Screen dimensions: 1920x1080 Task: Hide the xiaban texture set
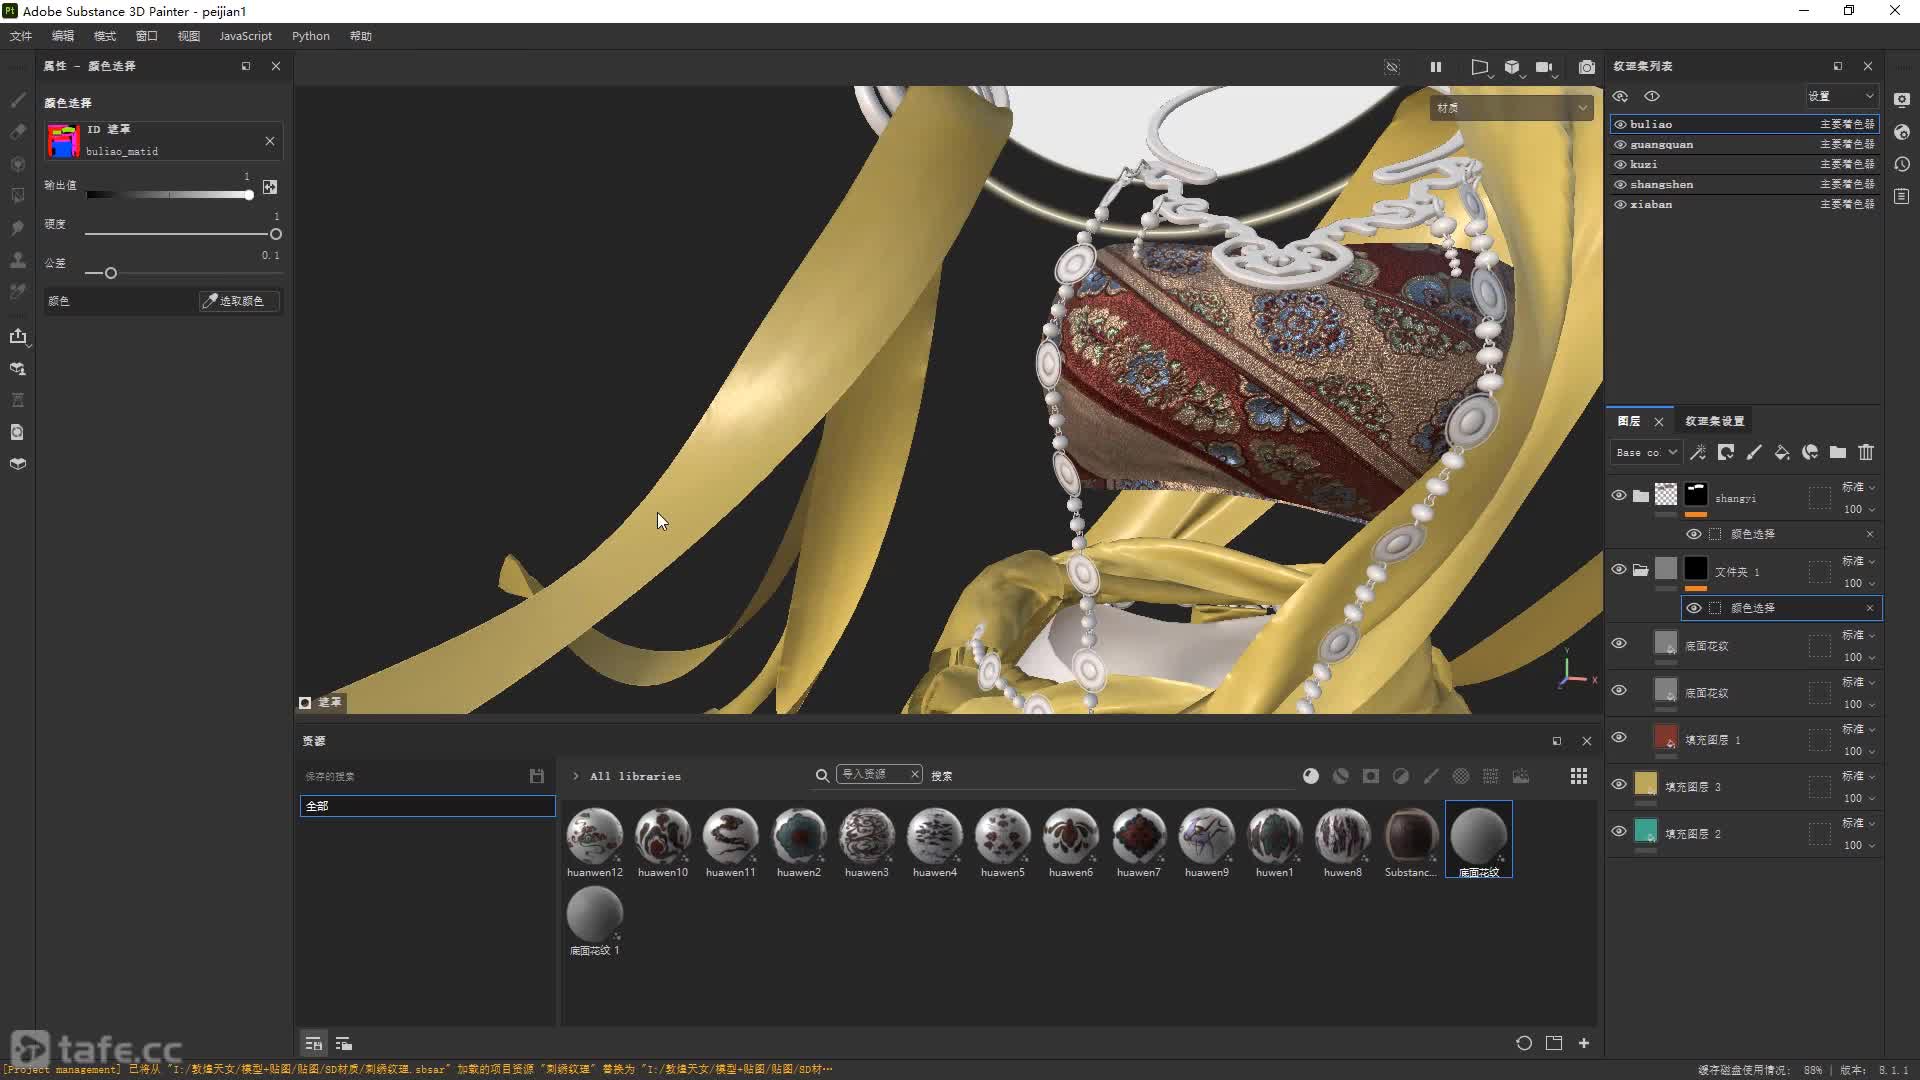coord(1620,204)
